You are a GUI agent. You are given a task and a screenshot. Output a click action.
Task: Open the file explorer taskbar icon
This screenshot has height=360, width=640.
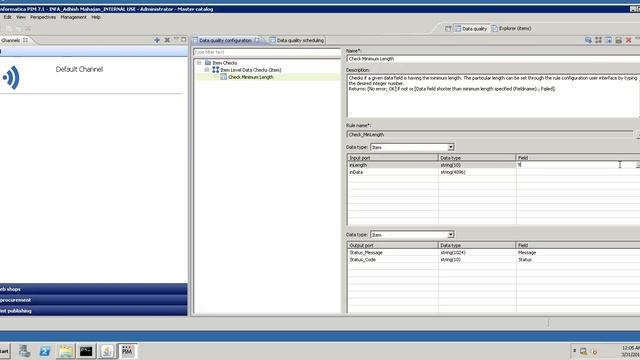[65, 351]
